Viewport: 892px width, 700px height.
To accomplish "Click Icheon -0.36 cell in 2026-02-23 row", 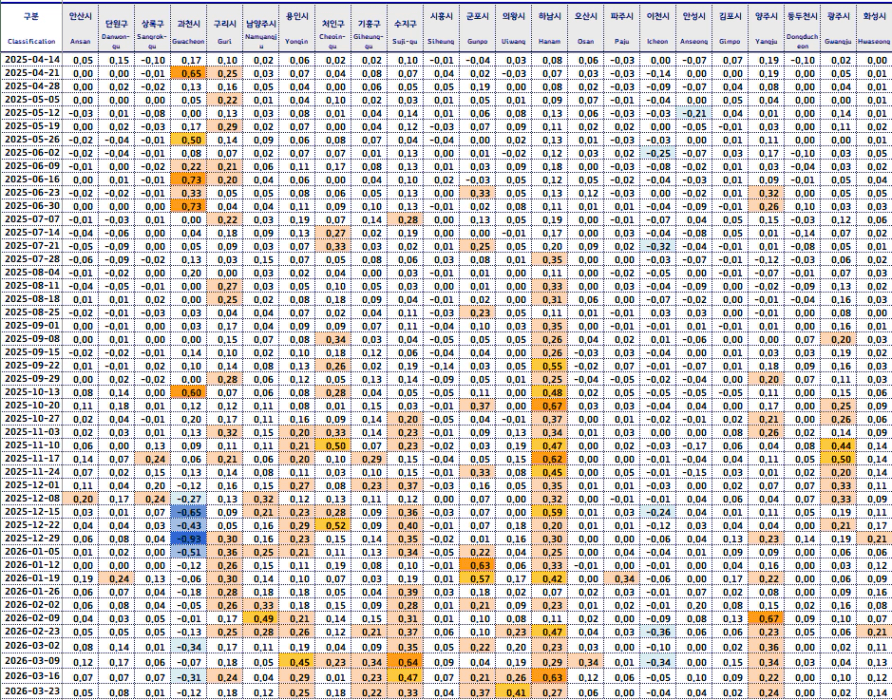I will (658, 632).
